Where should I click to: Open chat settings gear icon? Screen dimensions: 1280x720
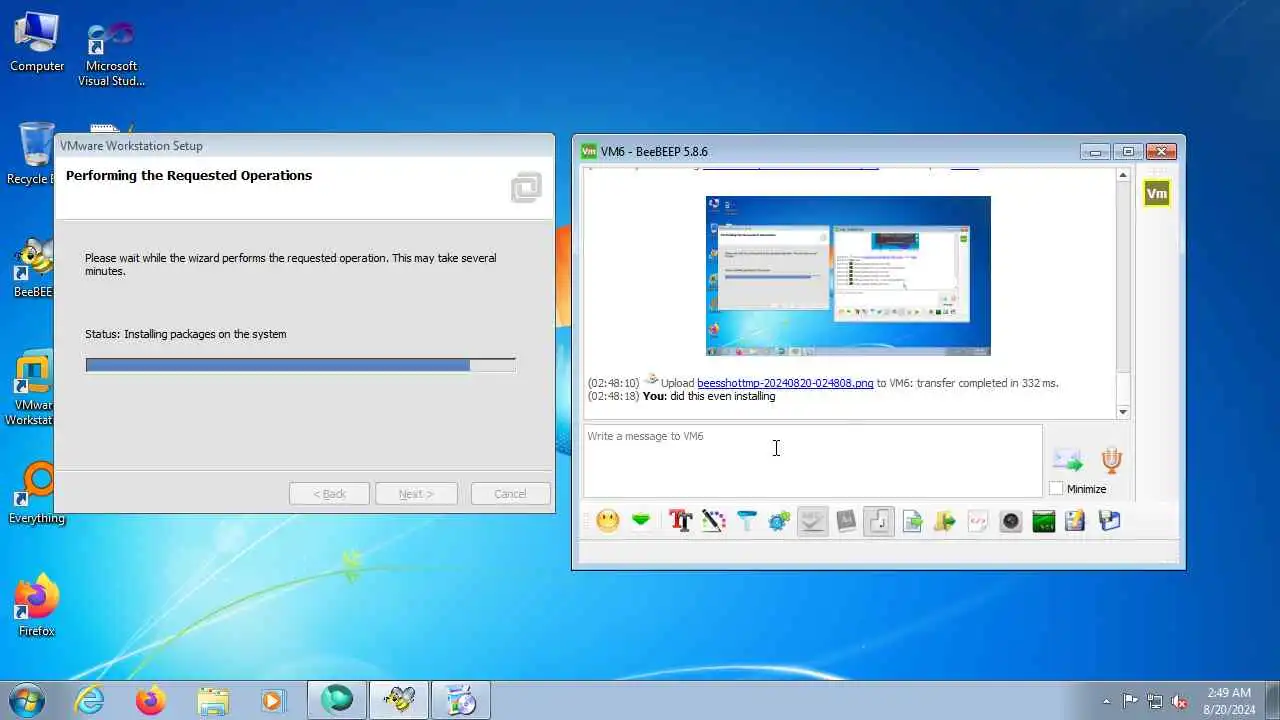pyautogui.click(x=779, y=521)
